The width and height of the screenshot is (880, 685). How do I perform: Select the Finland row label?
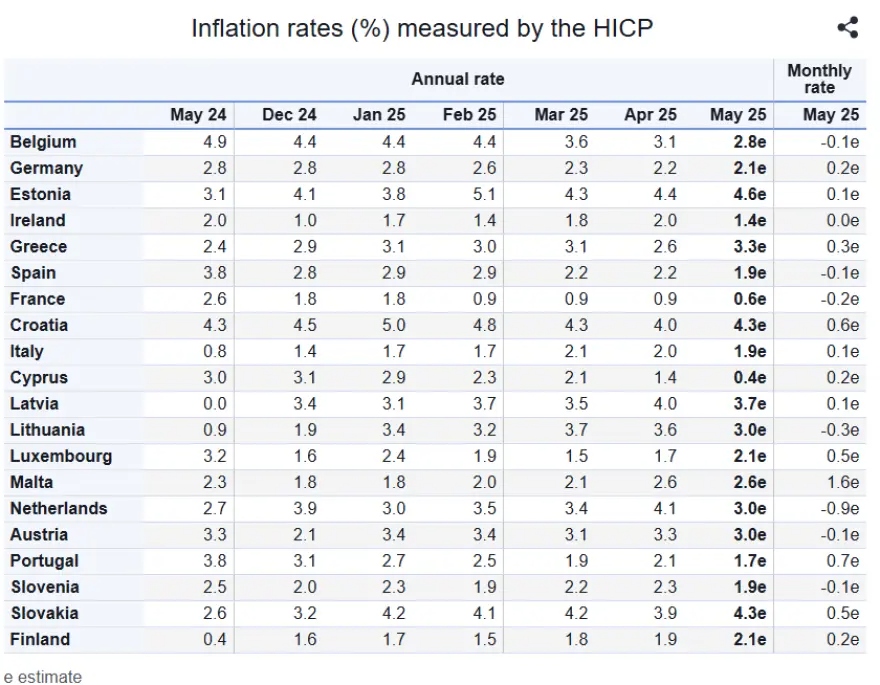40,640
